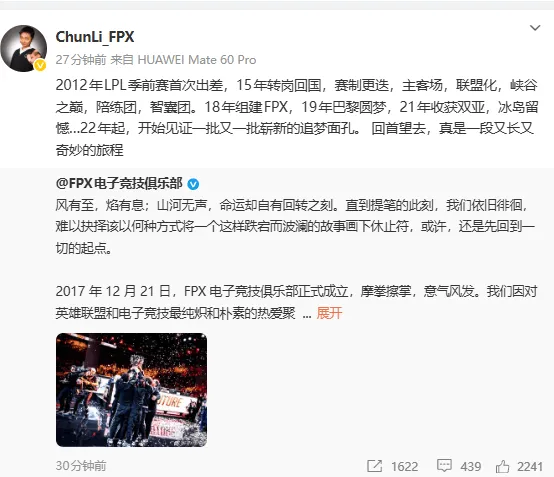
Task: Click the yellow verified badge on avatar
Action: 40,65
